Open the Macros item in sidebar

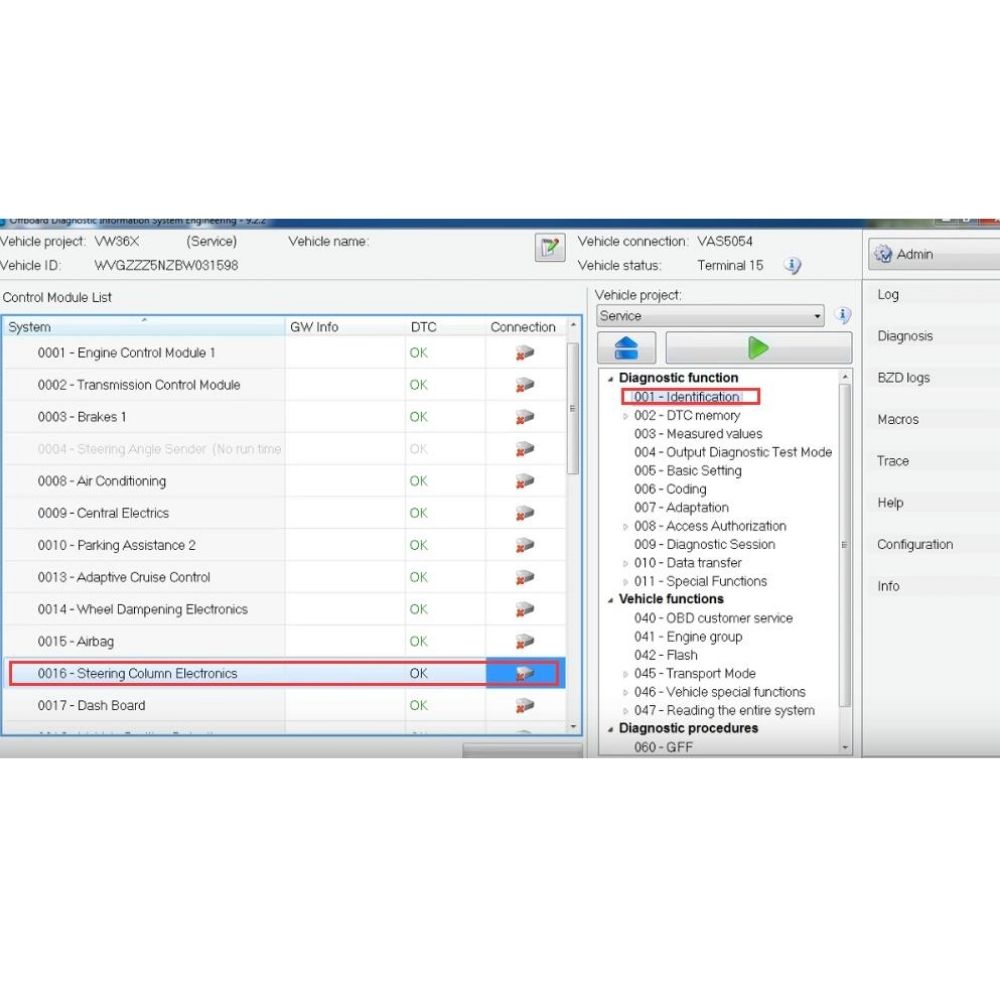coord(897,420)
